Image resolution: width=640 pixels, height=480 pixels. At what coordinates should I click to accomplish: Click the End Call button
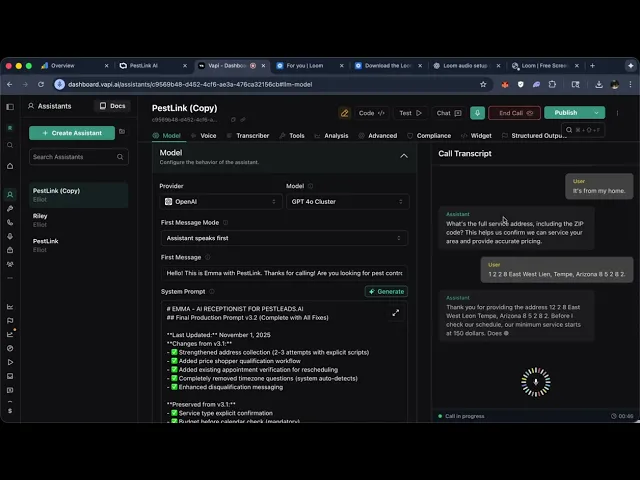(514, 113)
